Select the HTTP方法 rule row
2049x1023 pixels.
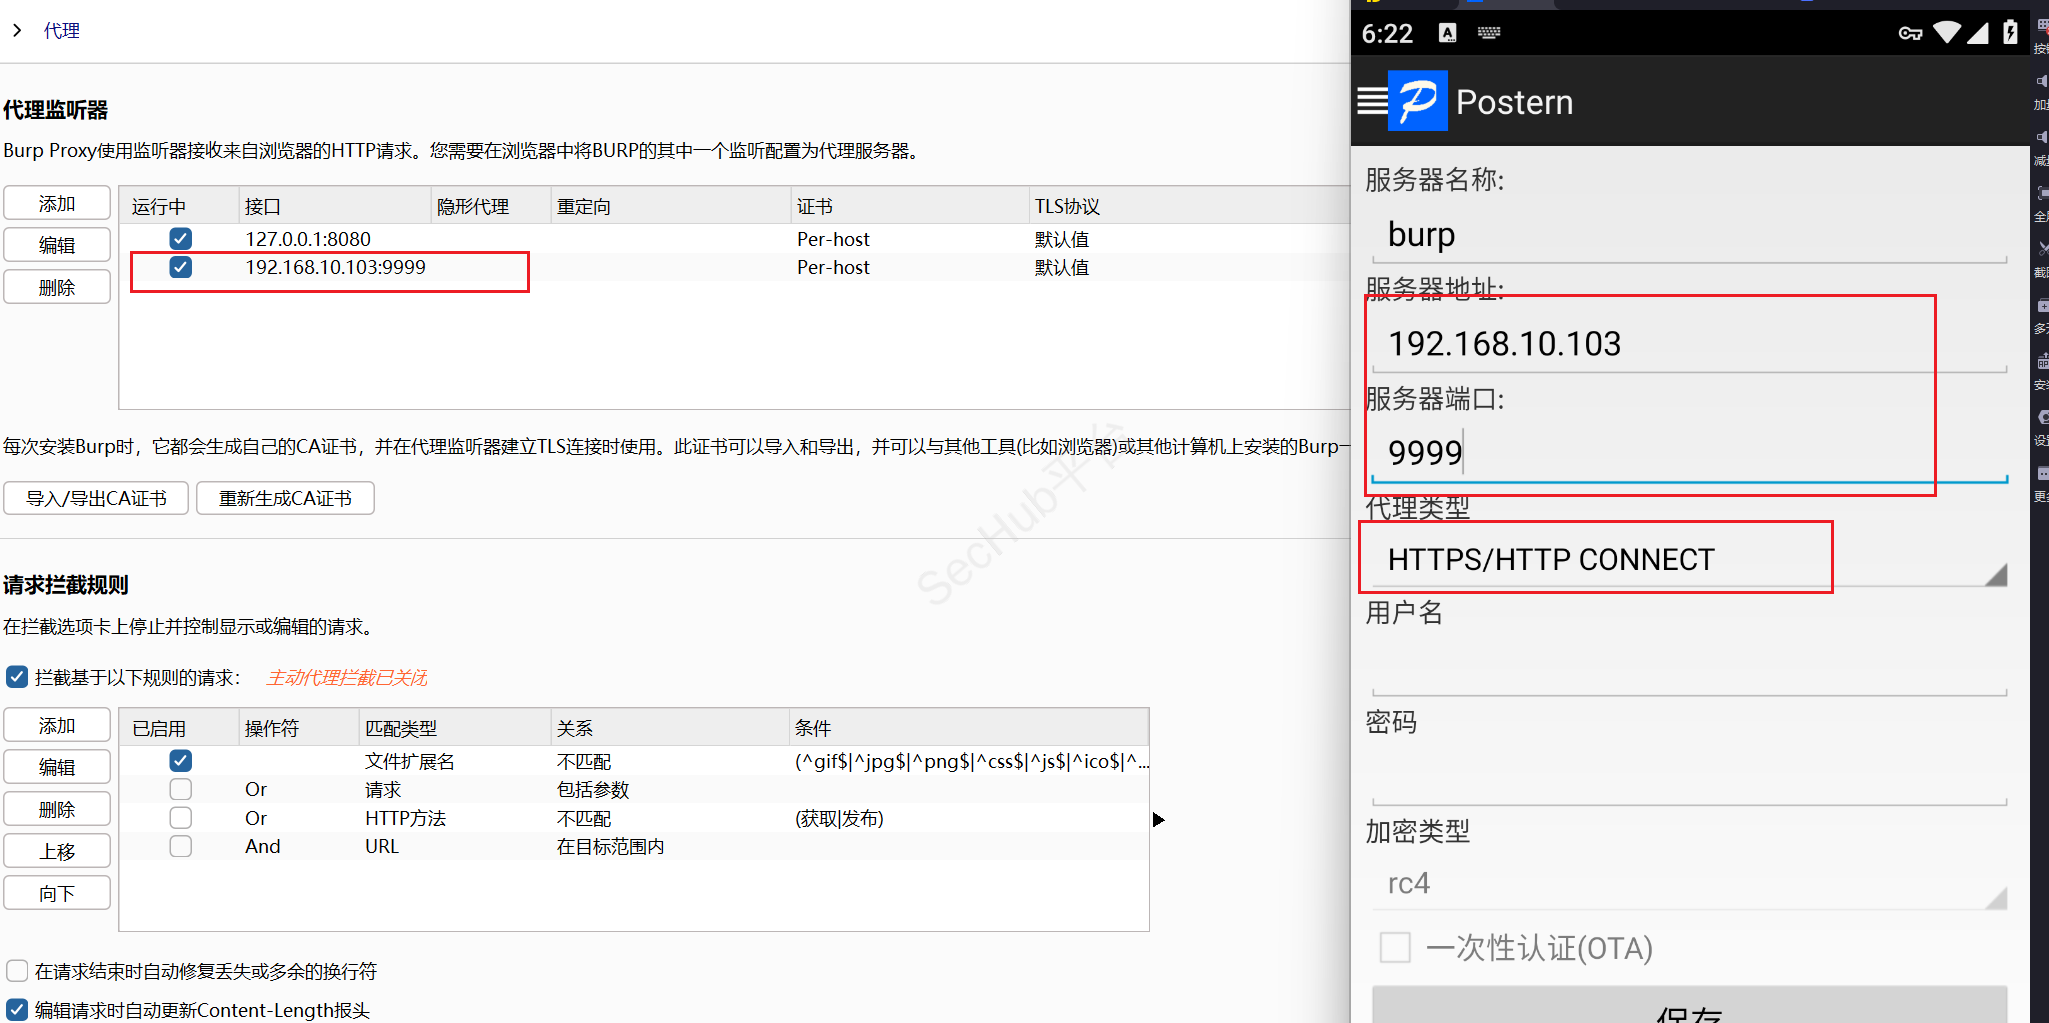coord(634,818)
